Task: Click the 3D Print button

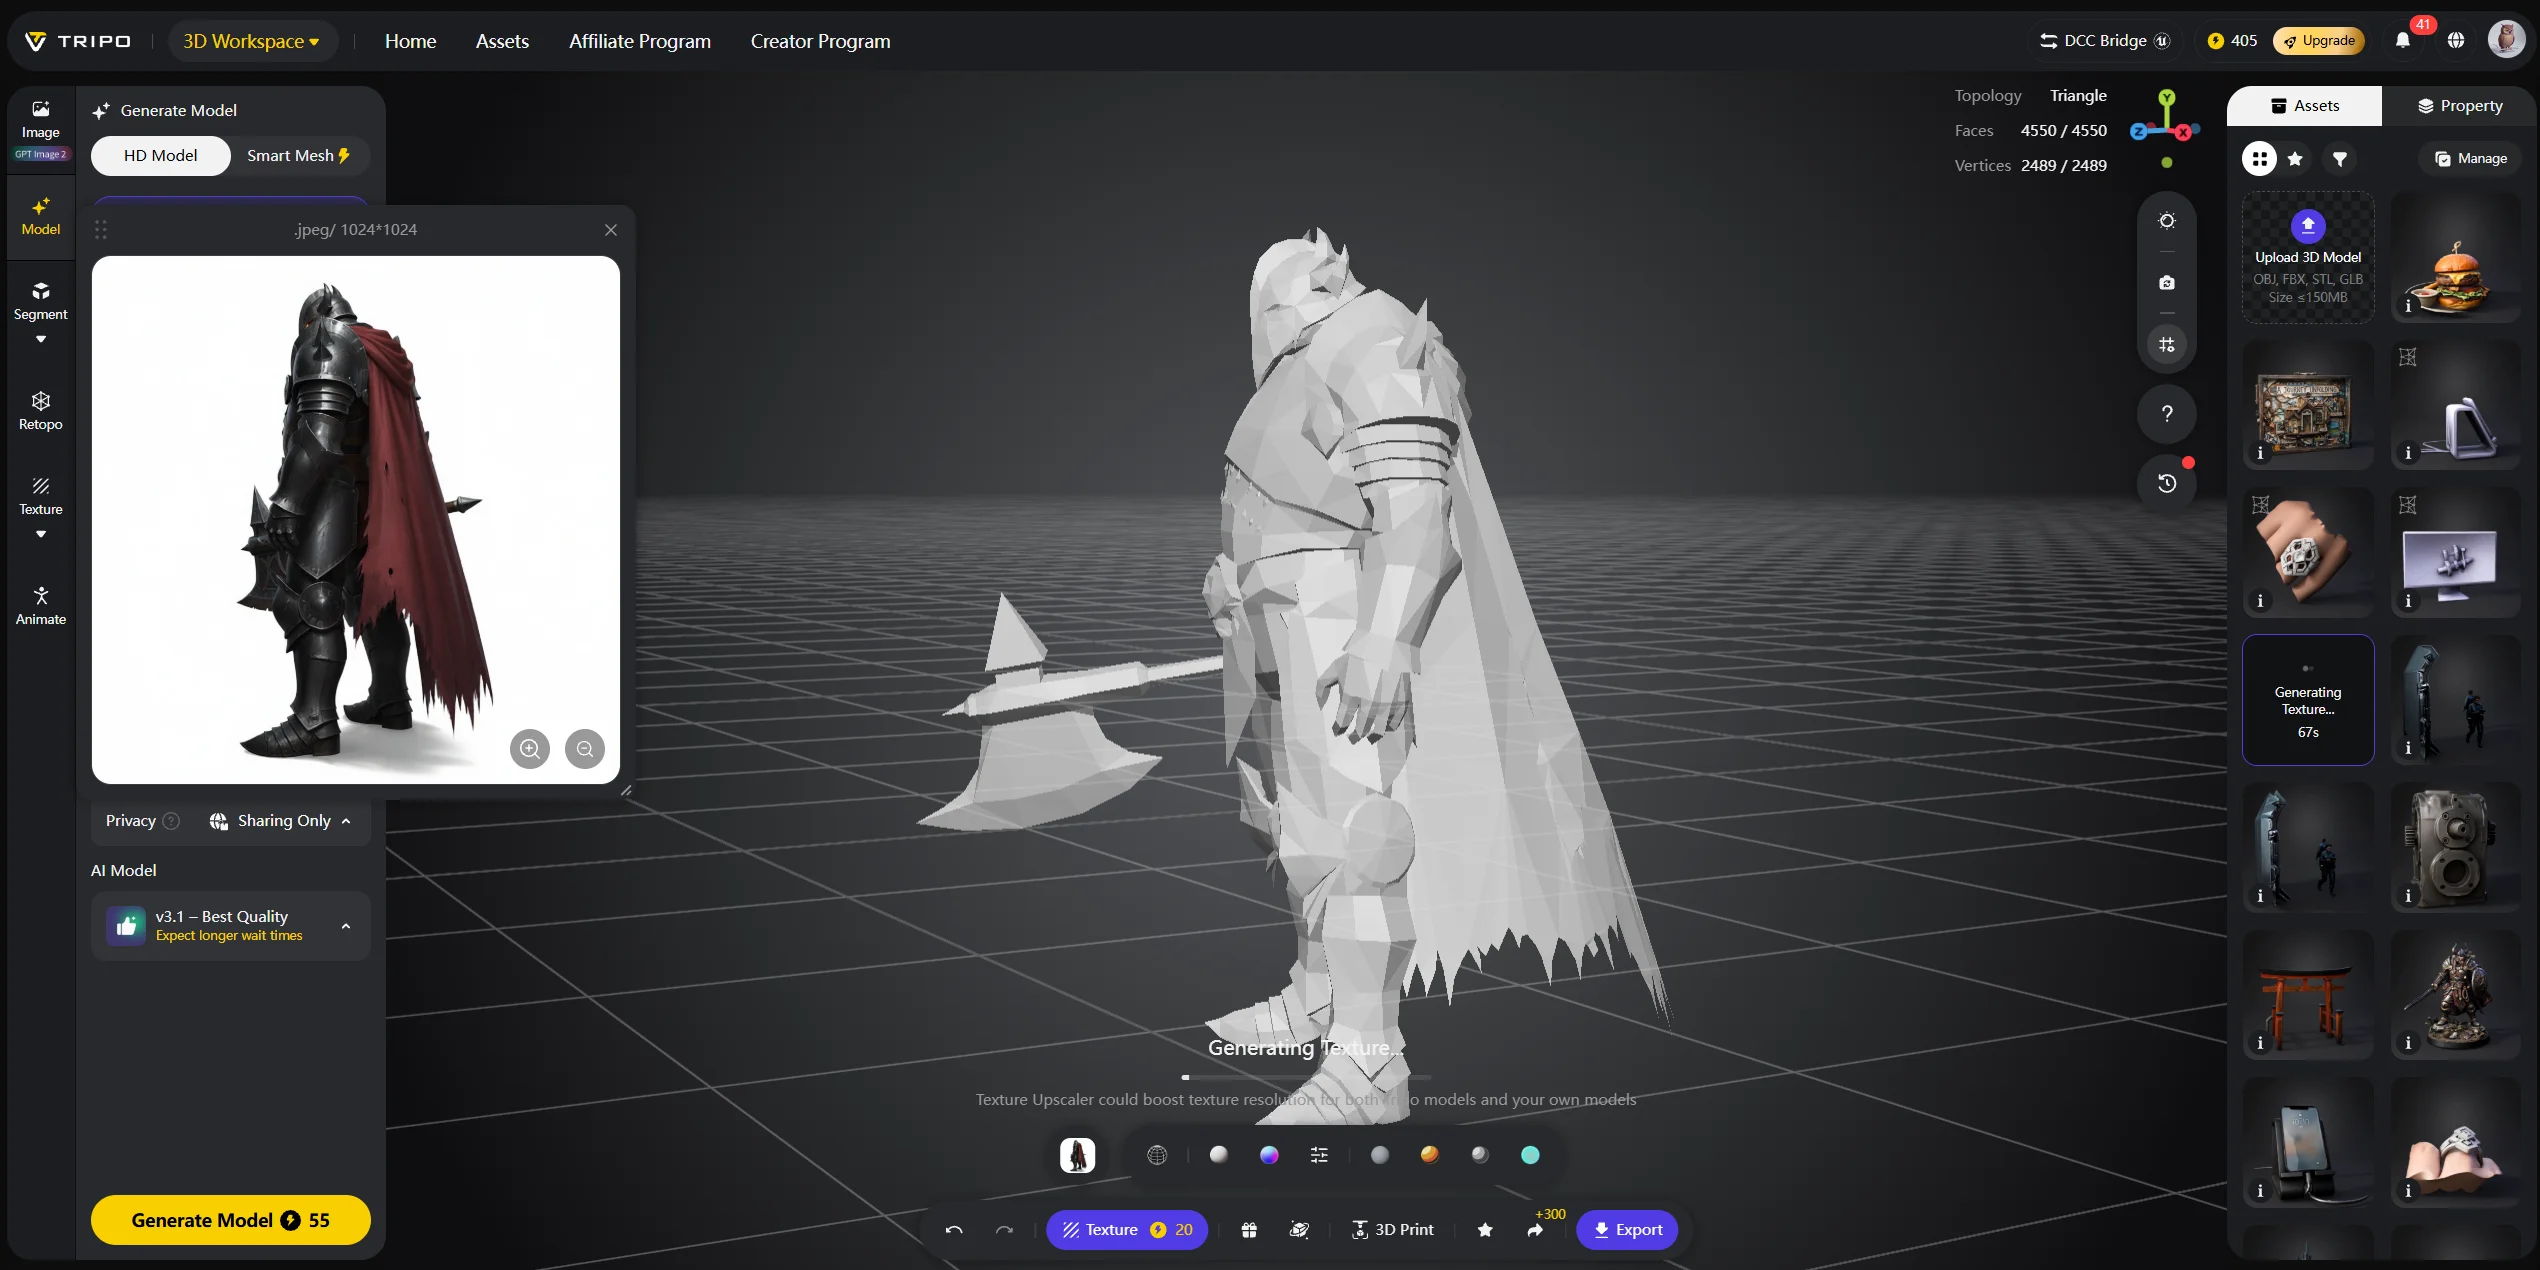Action: tap(1392, 1230)
